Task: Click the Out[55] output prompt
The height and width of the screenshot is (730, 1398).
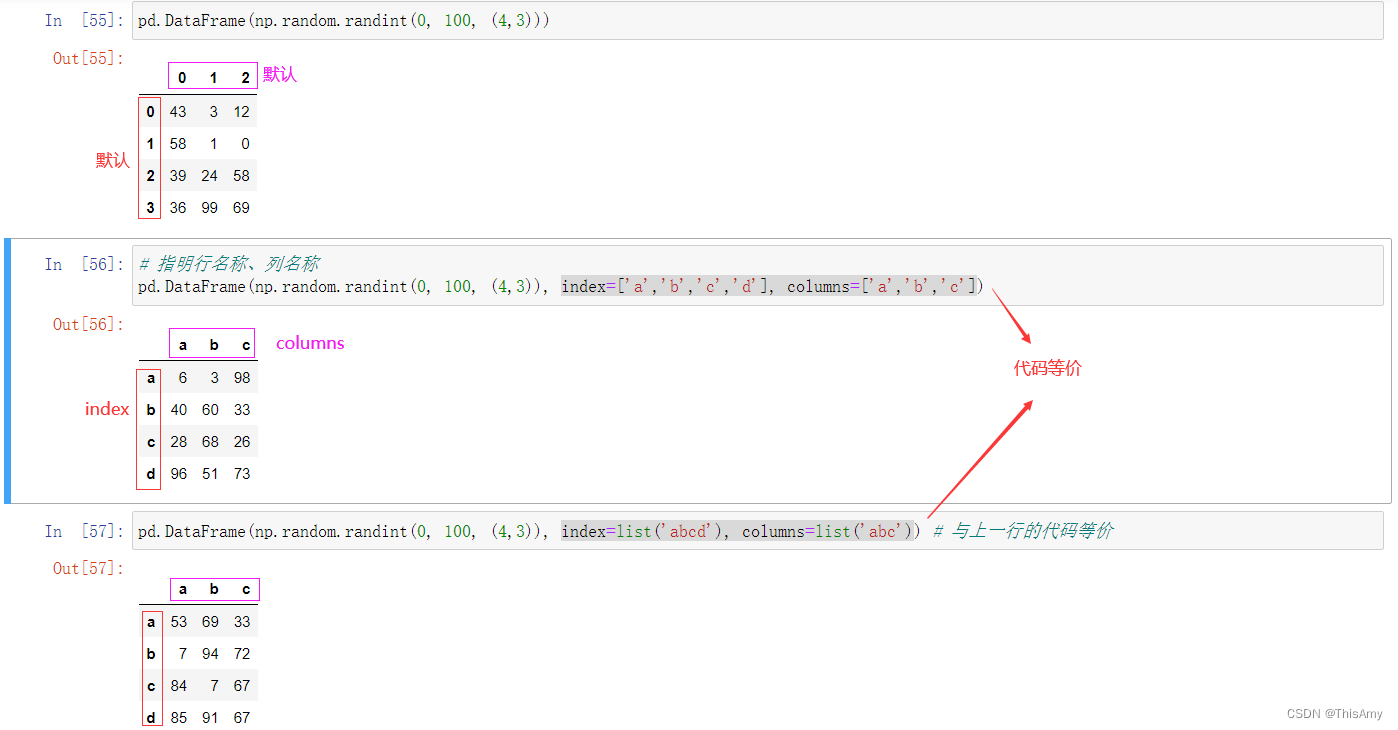Action: point(88,58)
